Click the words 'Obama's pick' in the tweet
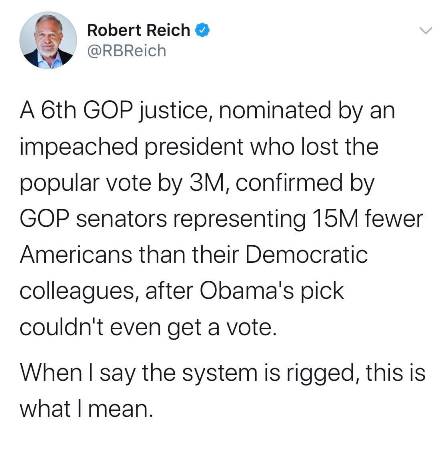Screen dimensions: 443x453 click(x=272, y=291)
